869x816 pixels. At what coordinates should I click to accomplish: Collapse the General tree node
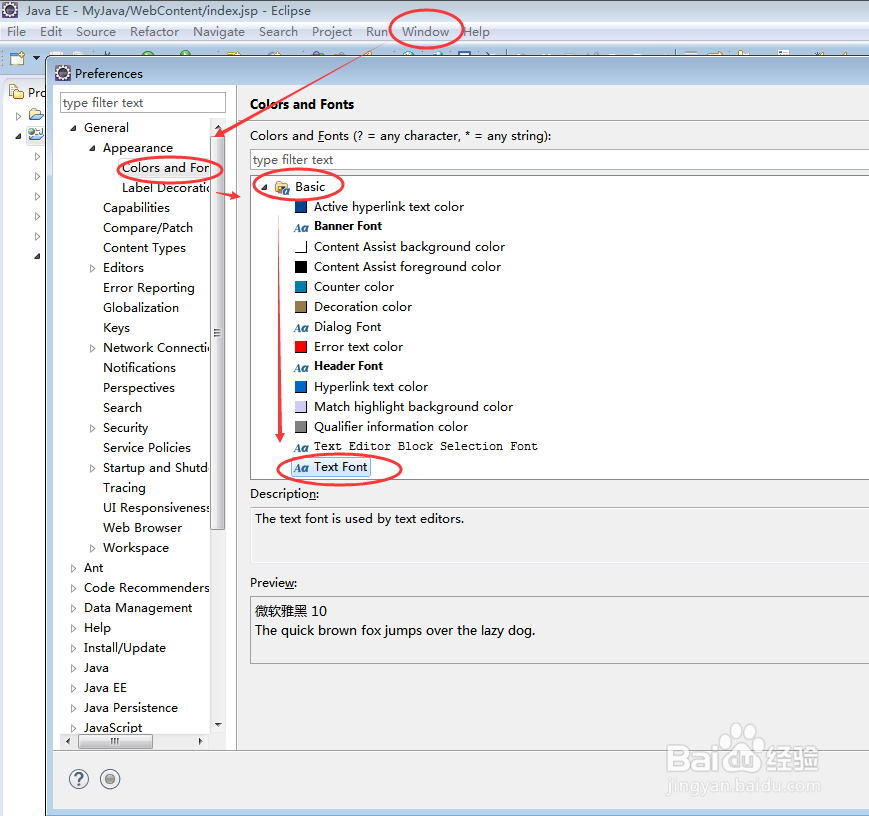(x=73, y=128)
